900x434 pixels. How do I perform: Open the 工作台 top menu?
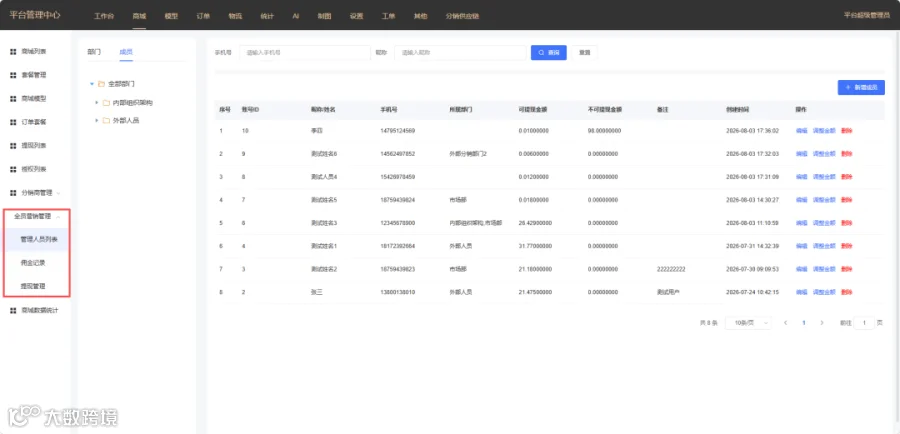point(104,16)
